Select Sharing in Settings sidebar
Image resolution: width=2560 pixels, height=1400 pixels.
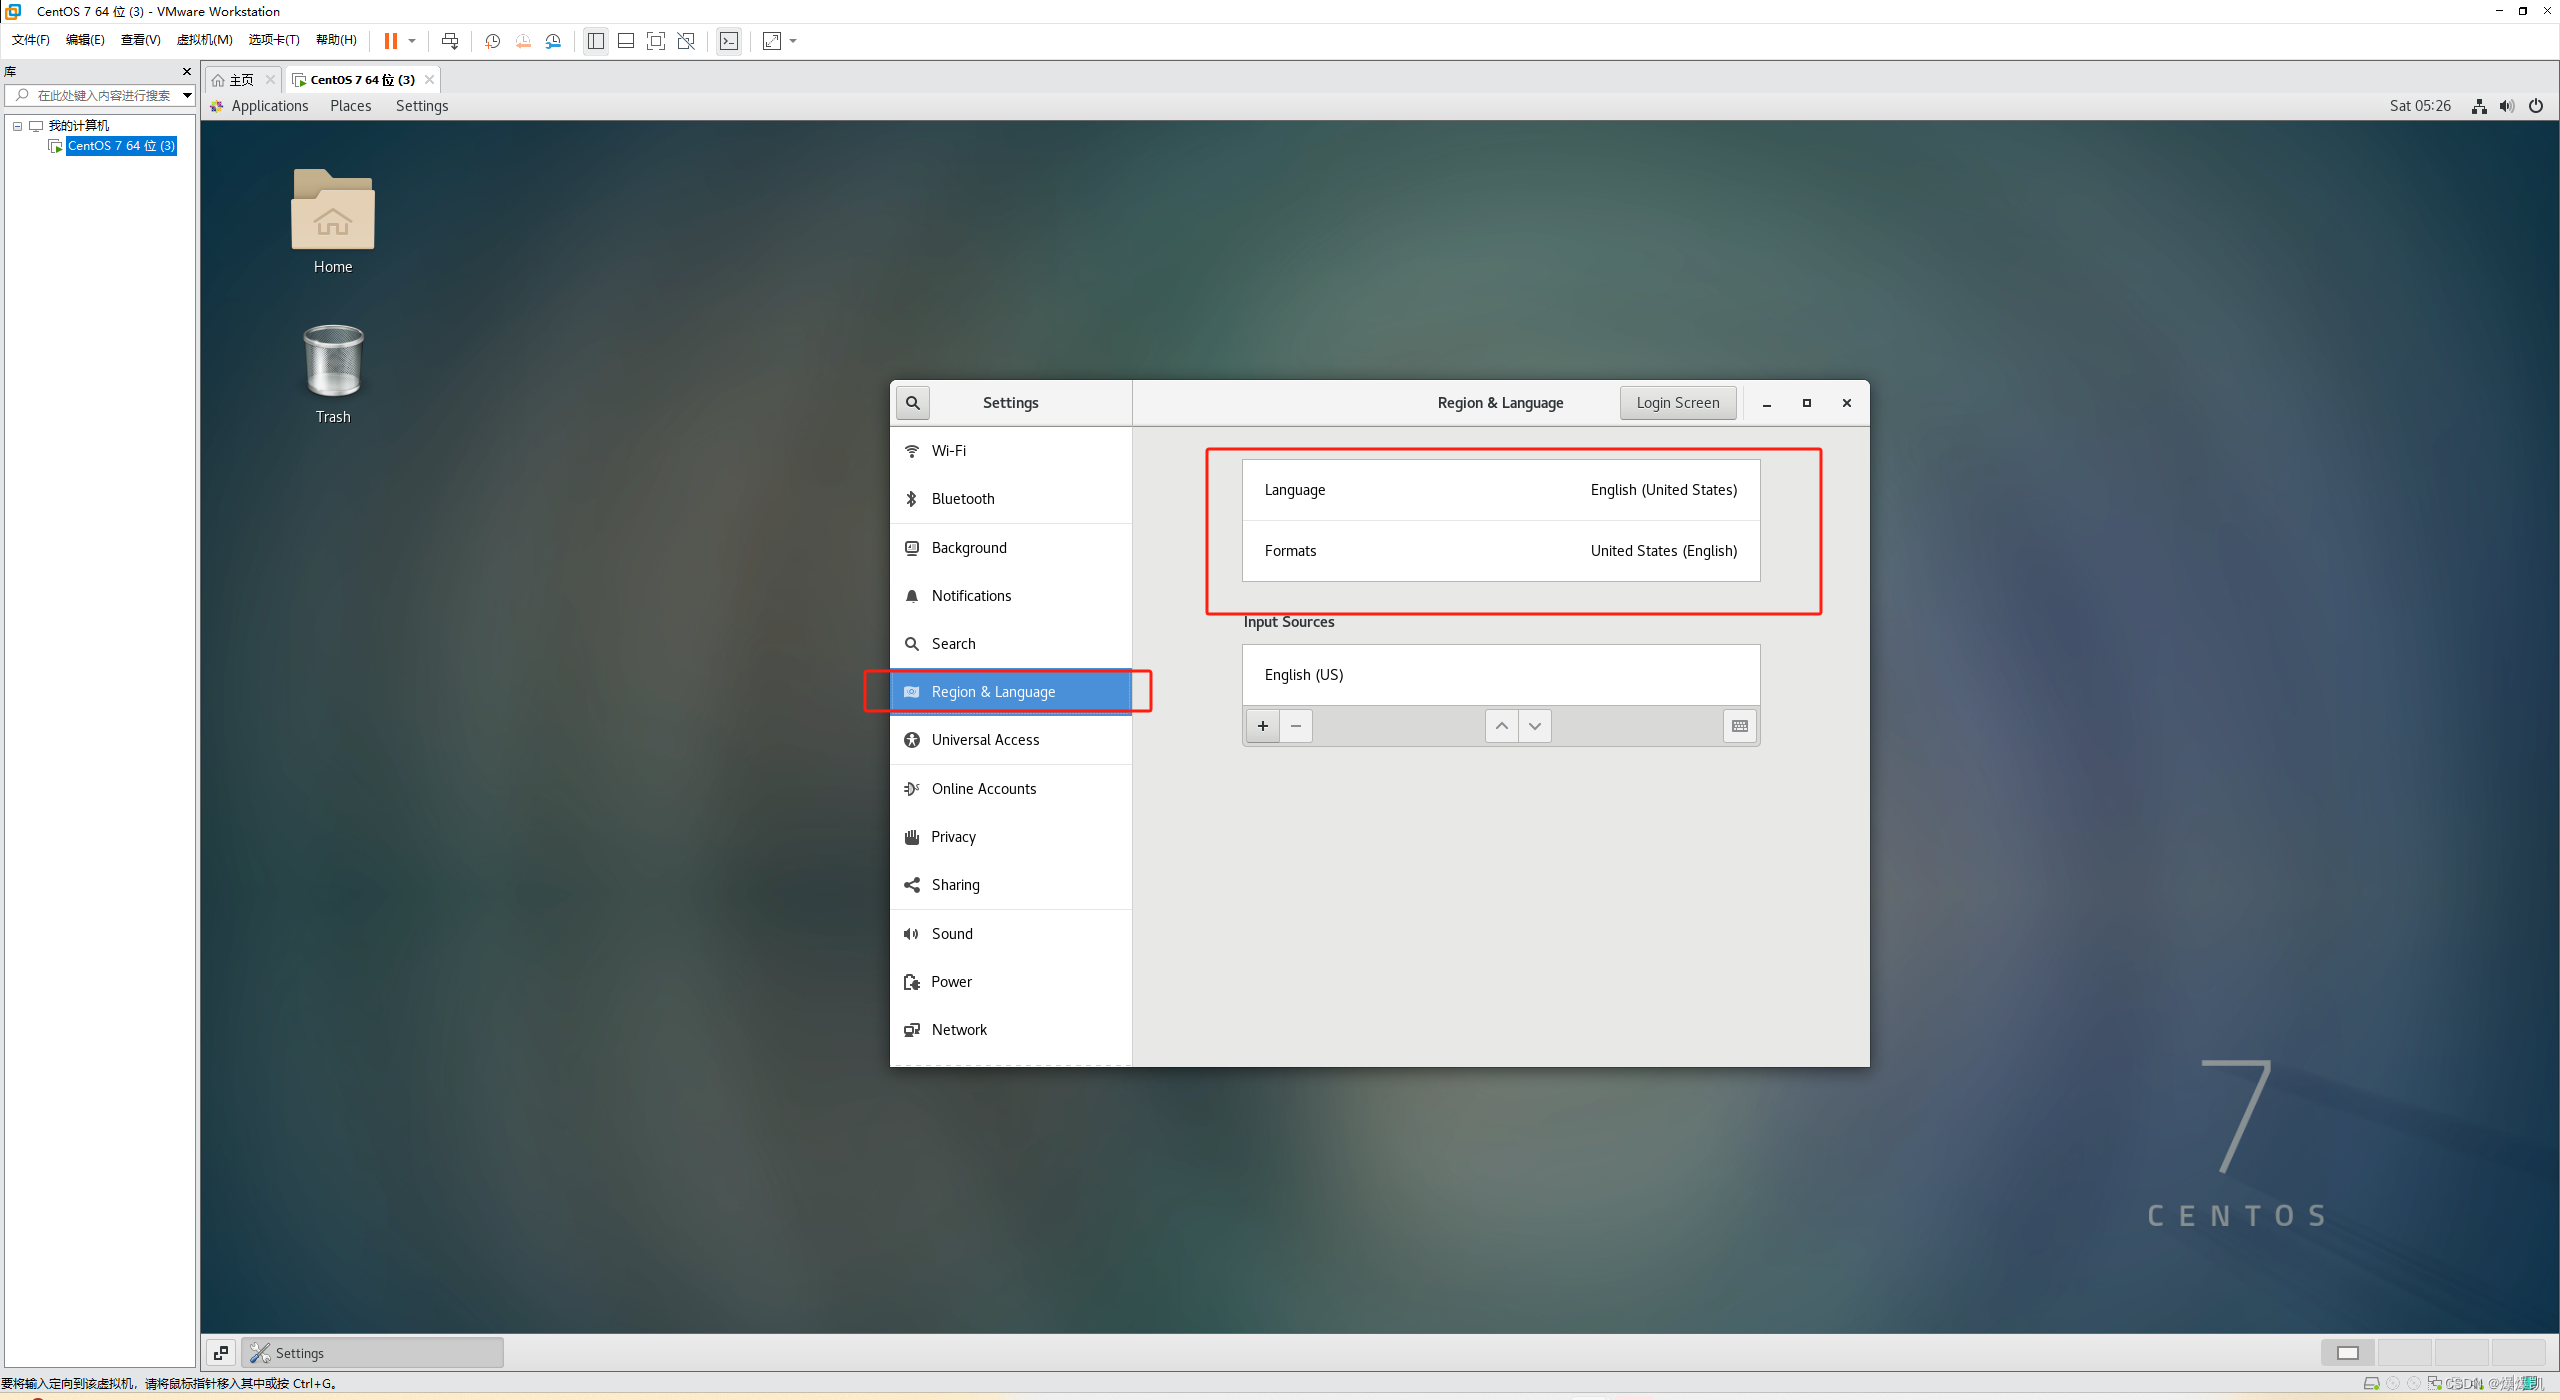(x=1011, y=885)
